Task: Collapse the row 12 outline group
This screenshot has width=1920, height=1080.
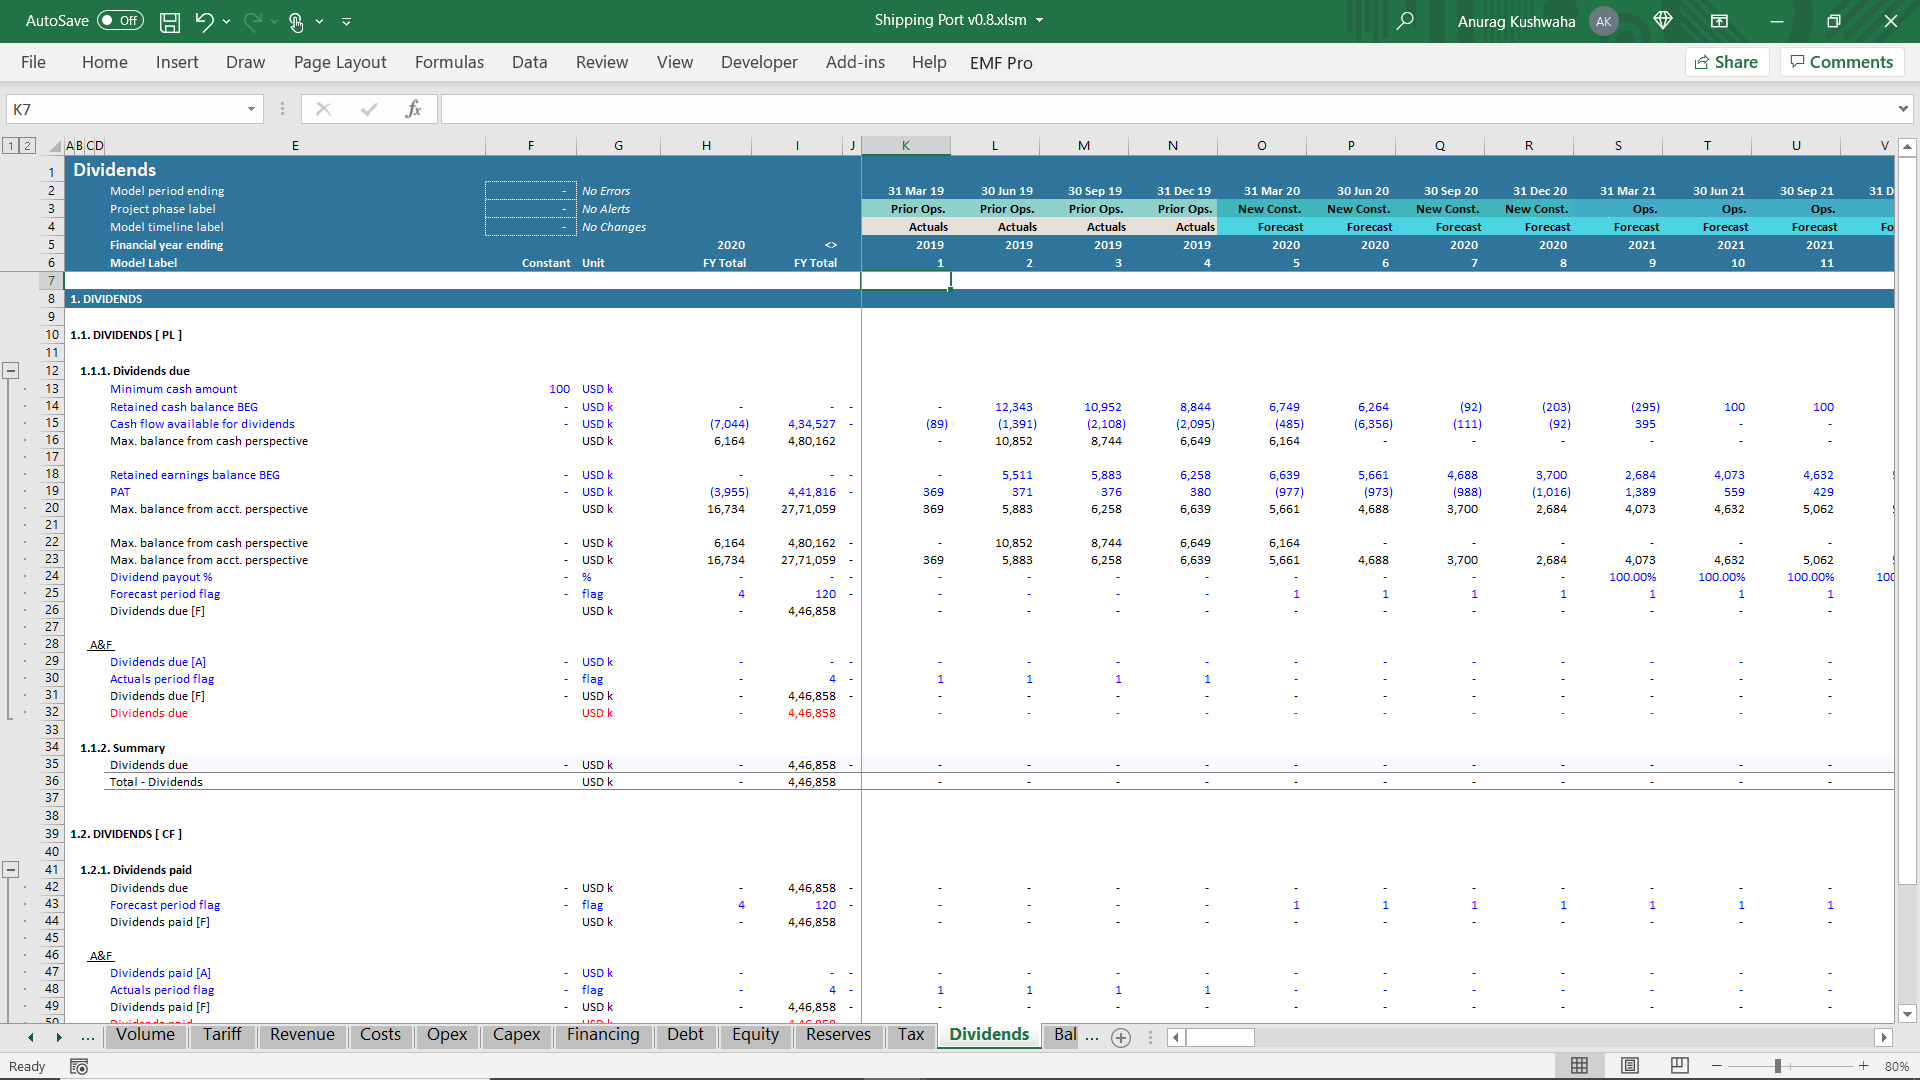Action: coord(11,371)
